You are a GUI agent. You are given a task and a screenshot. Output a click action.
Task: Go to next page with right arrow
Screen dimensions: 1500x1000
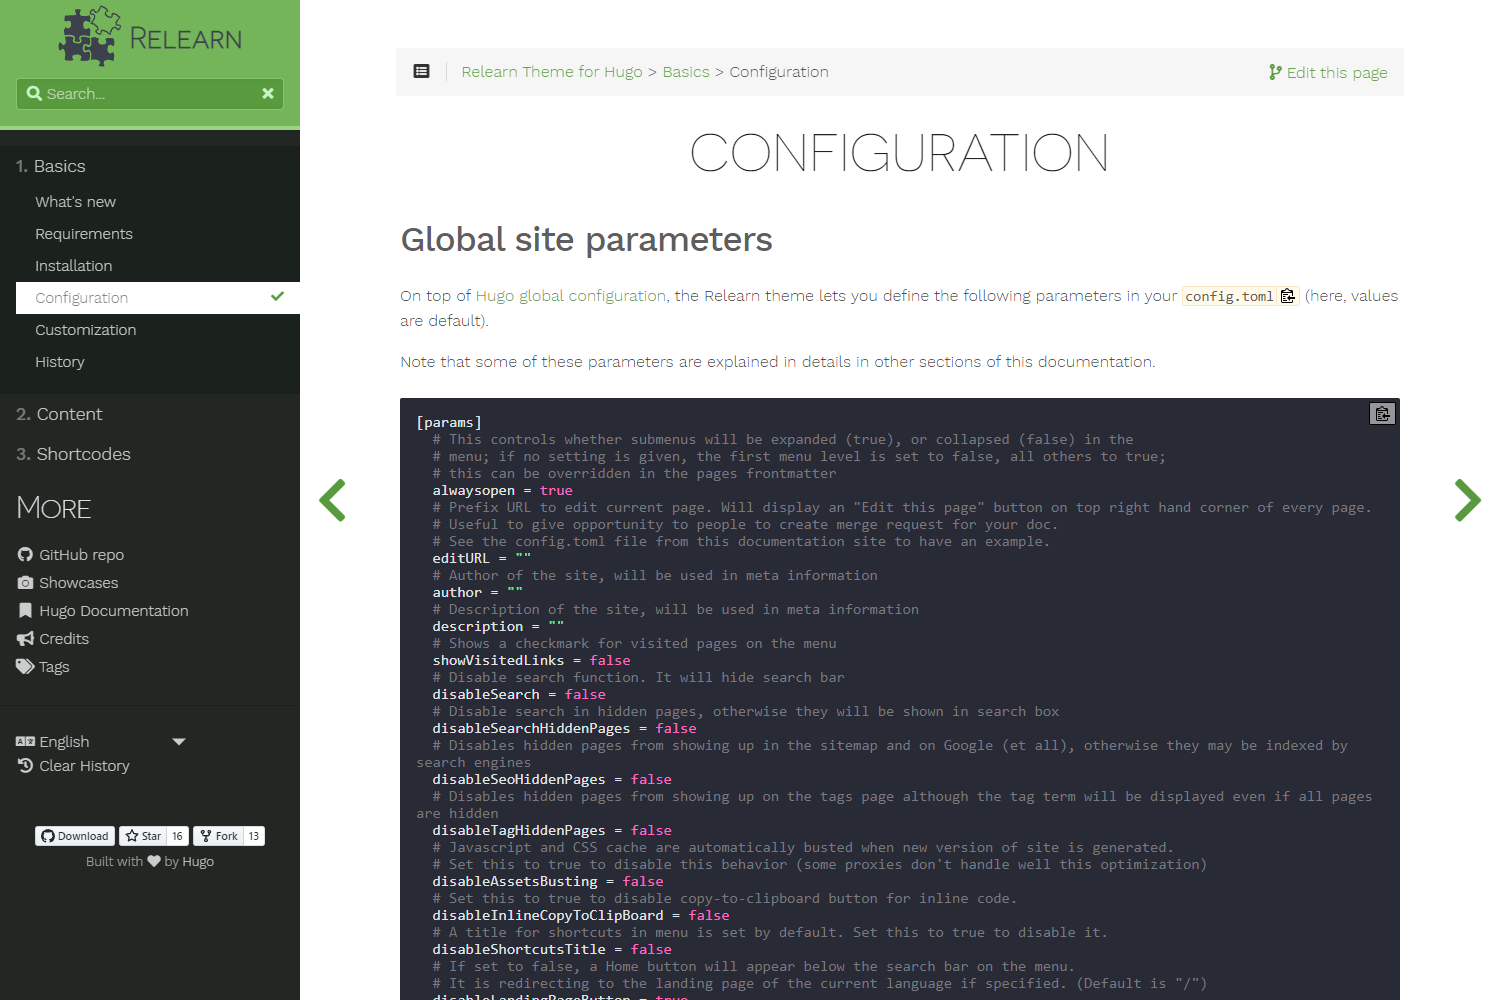point(1467,500)
